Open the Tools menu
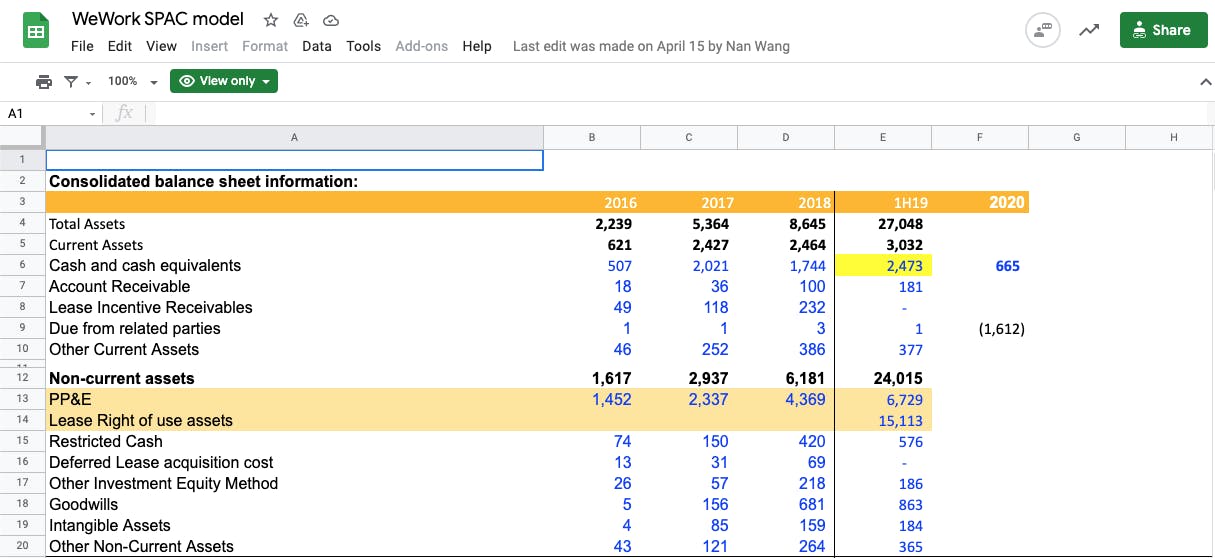This screenshot has height=558, width=1215. coord(364,46)
